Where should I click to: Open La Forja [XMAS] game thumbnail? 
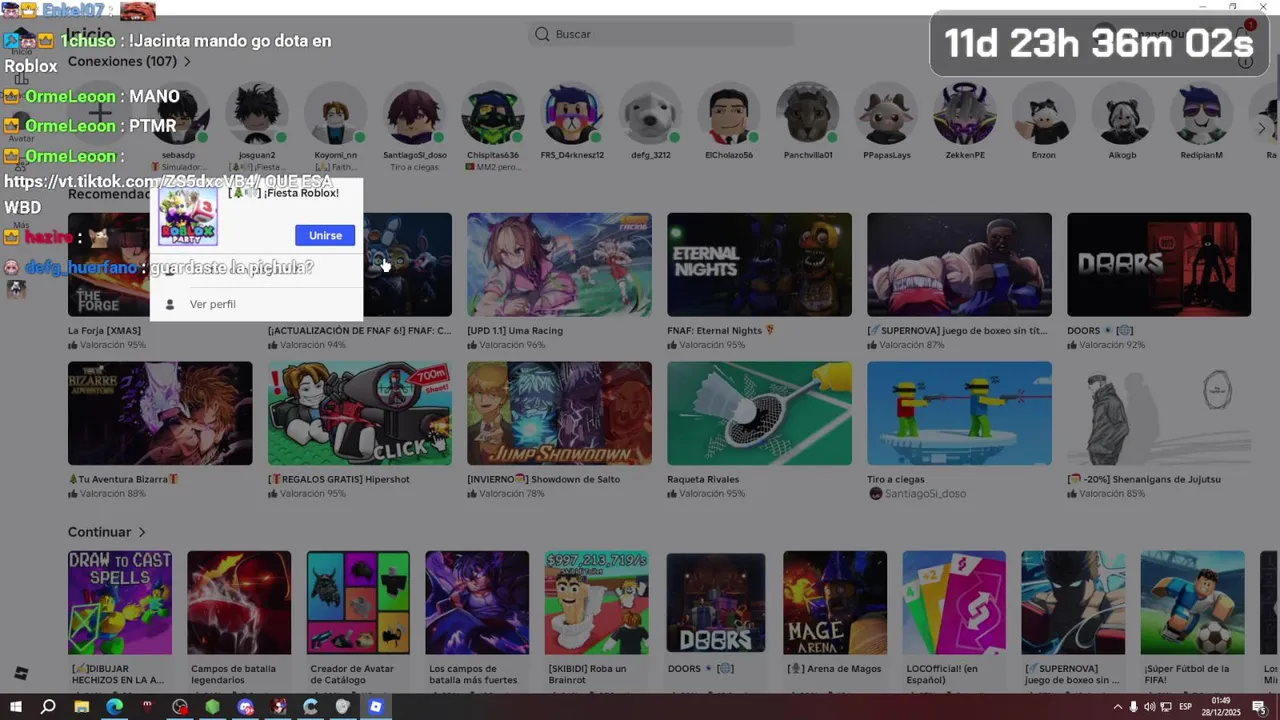tap(109, 265)
